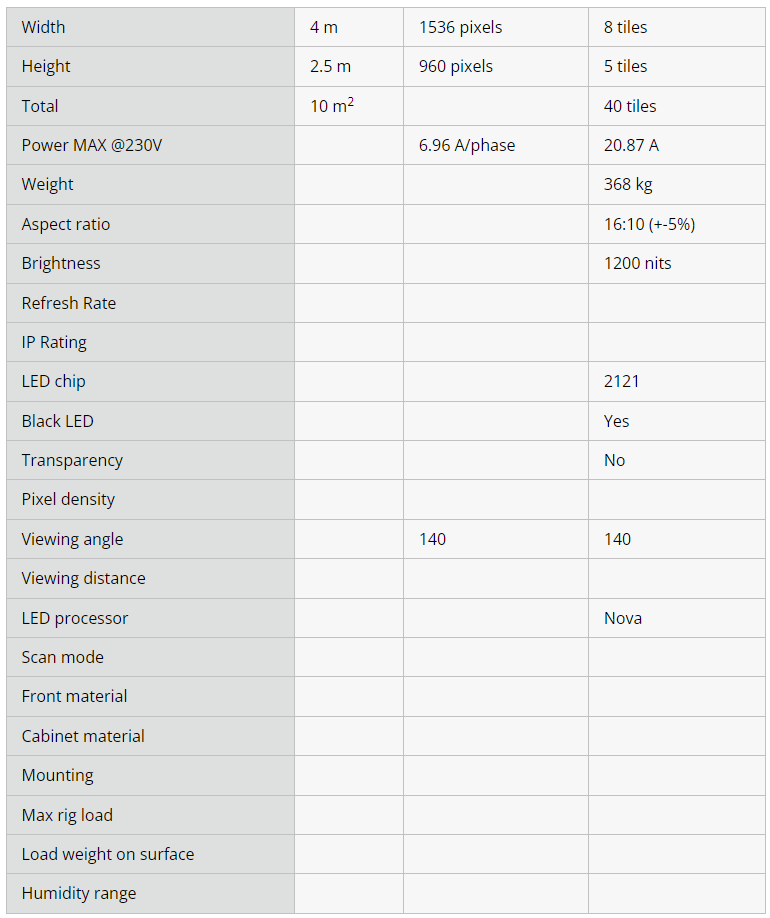The height and width of the screenshot is (918, 770).
Task: Click the Width row label
Action: tap(43, 27)
